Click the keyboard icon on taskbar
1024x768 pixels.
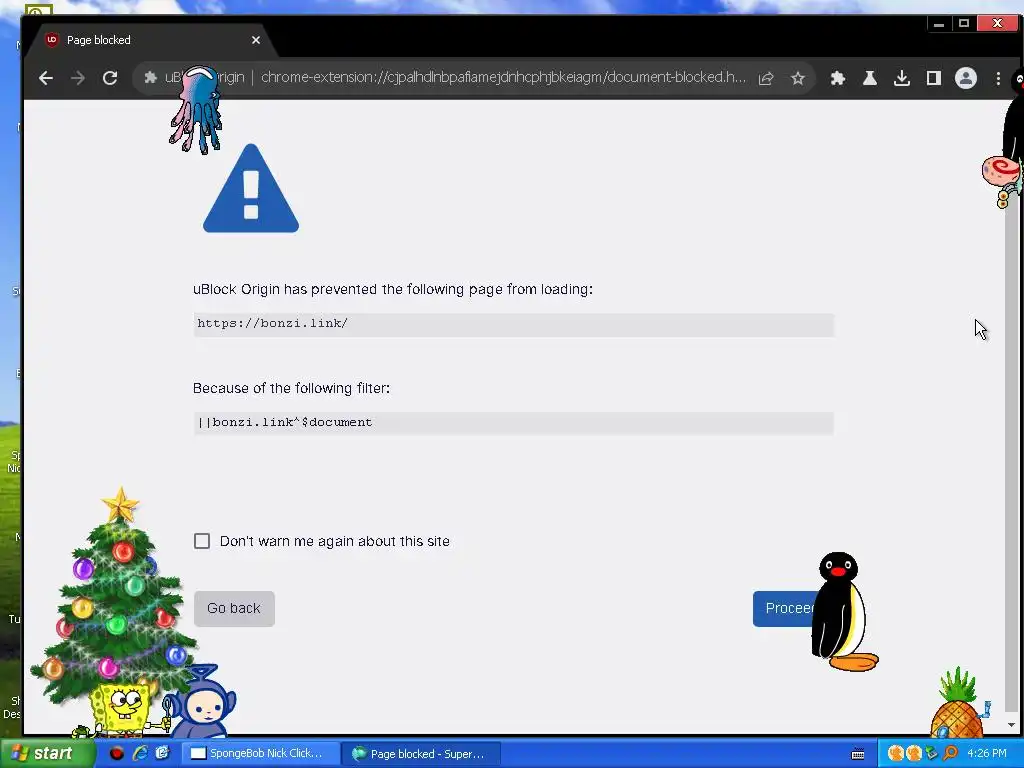tap(857, 754)
